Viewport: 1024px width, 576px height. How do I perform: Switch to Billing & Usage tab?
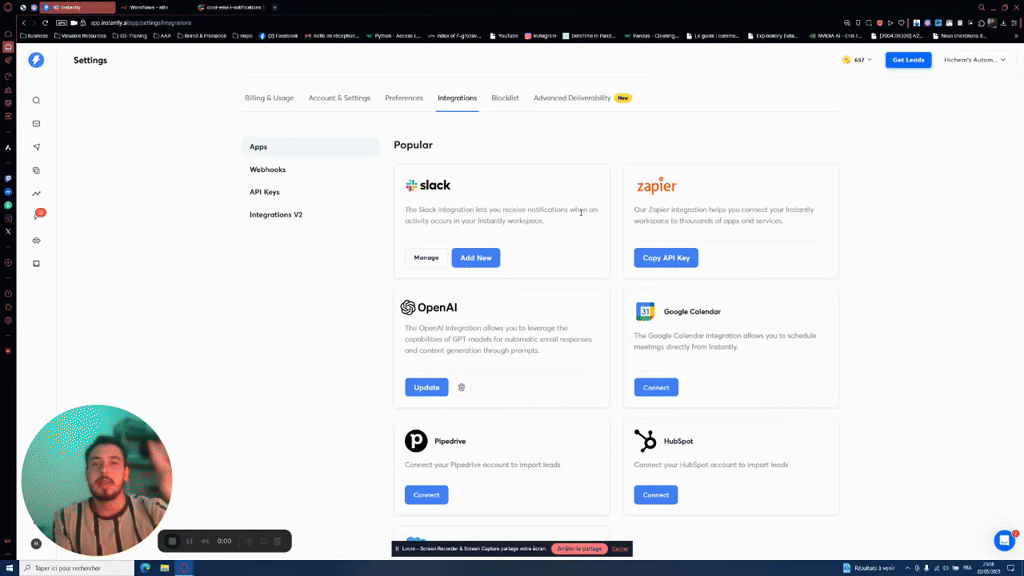point(269,98)
